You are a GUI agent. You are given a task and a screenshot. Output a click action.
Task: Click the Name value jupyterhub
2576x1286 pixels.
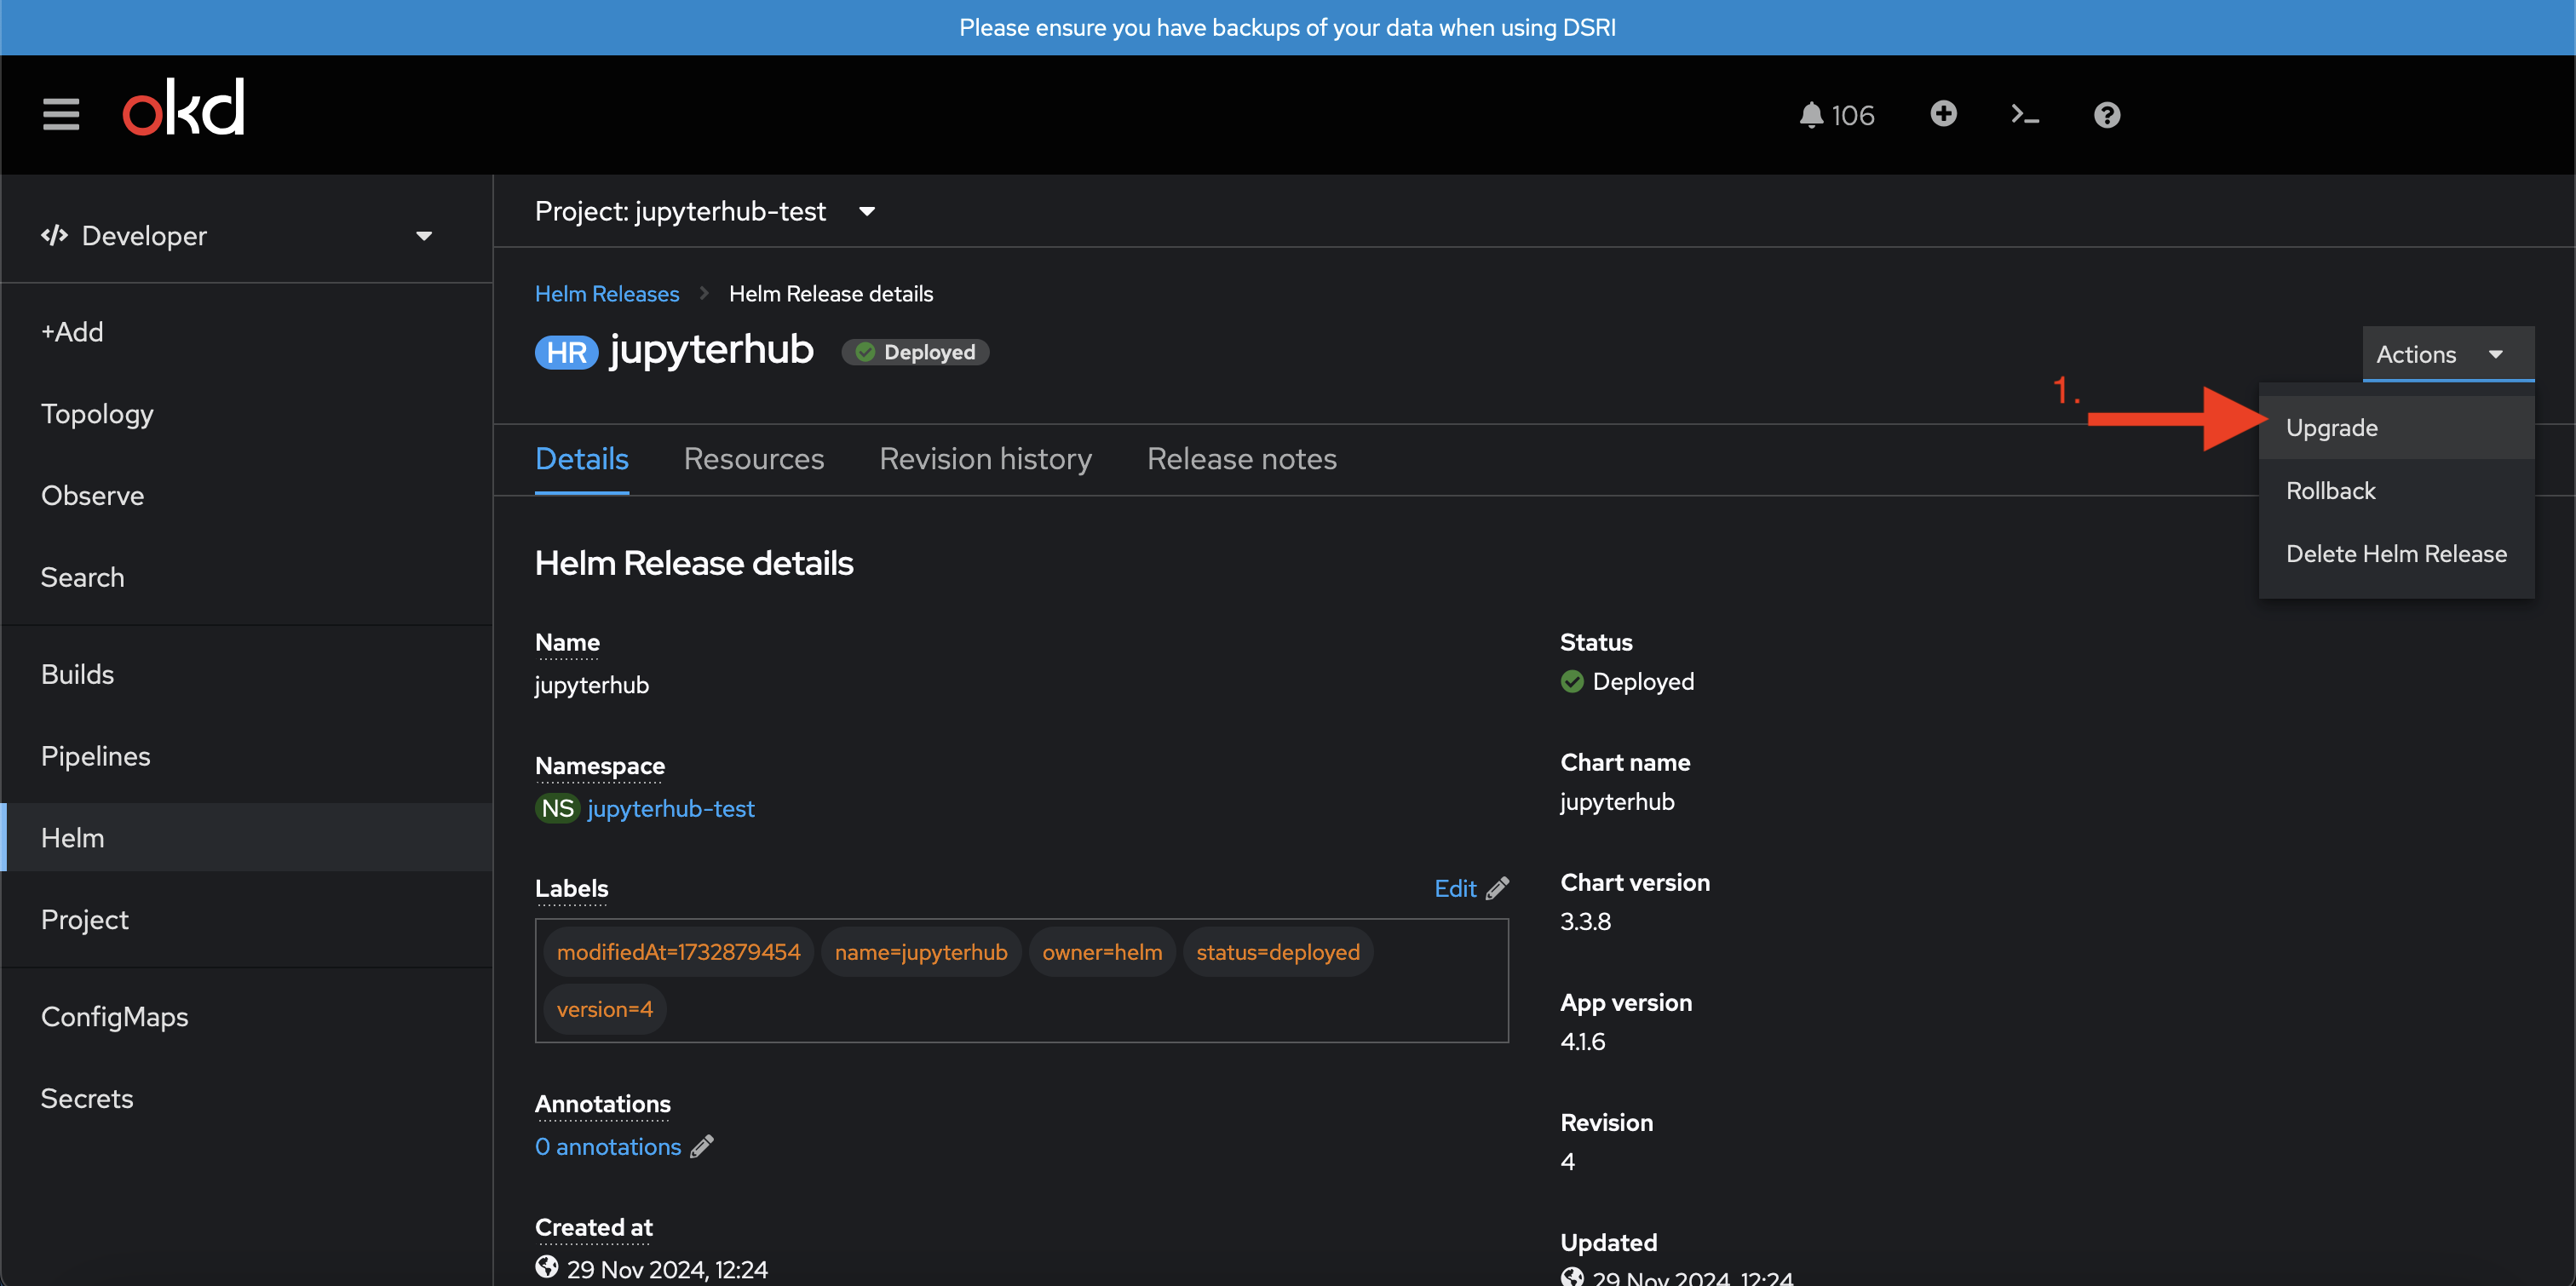click(592, 685)
